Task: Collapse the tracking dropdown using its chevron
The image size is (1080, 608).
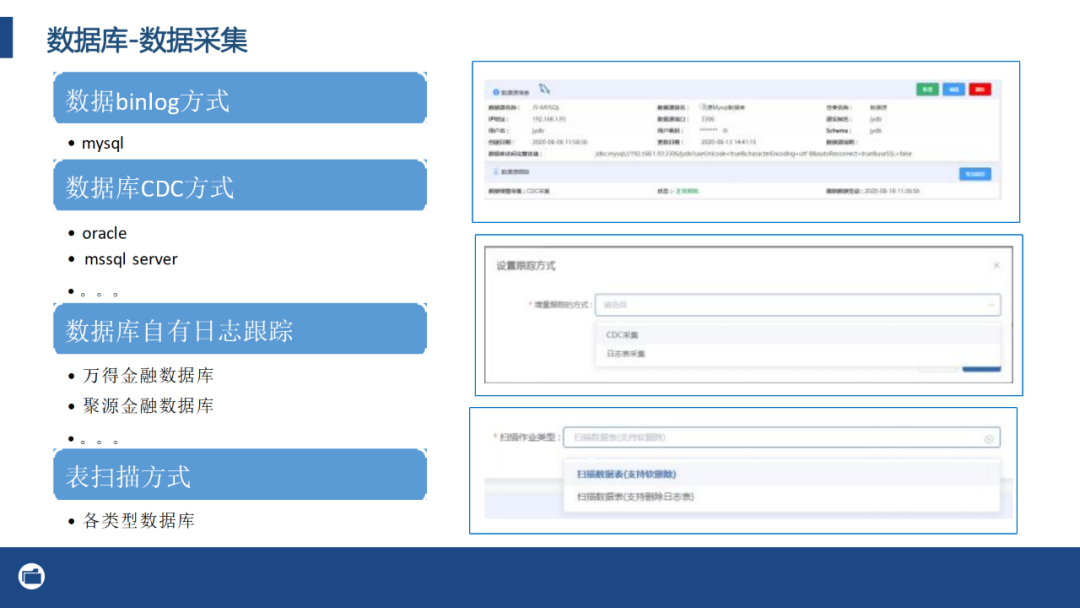Action: tap(990, 304)
